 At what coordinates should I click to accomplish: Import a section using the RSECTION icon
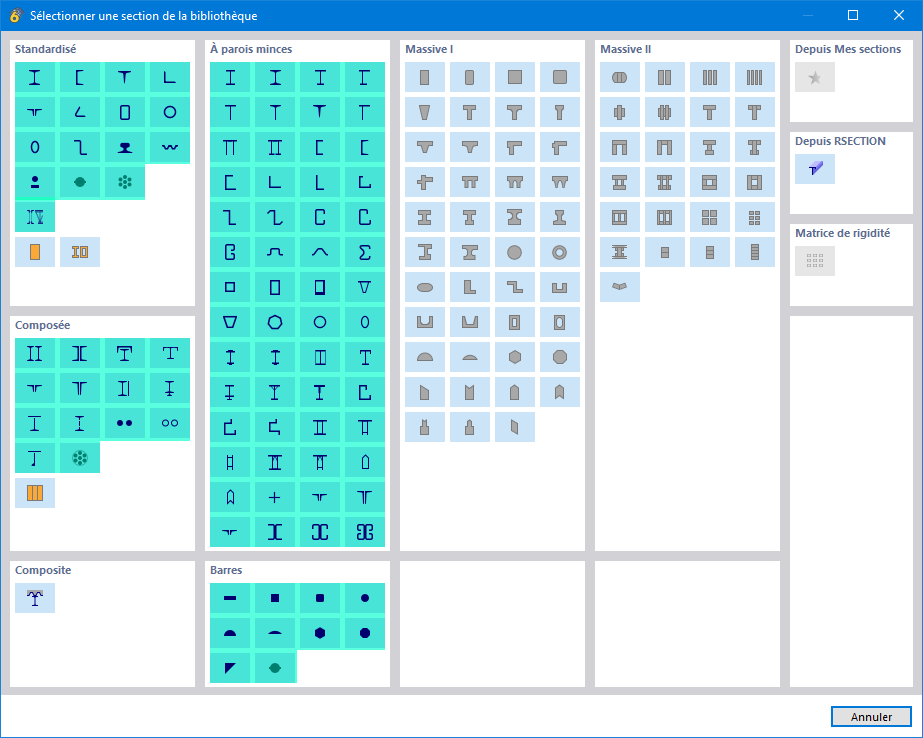tap(815, 169)
